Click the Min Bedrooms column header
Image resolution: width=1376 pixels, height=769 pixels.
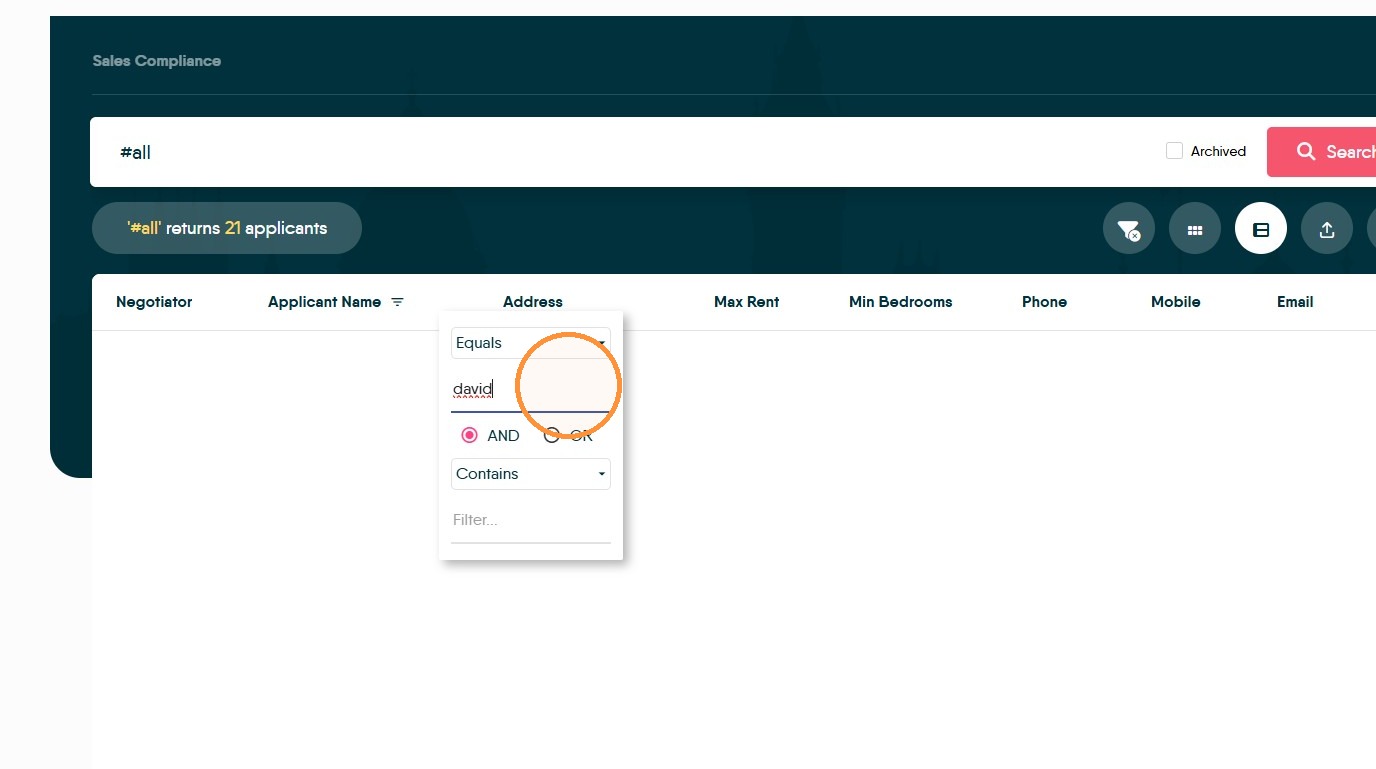900,302
